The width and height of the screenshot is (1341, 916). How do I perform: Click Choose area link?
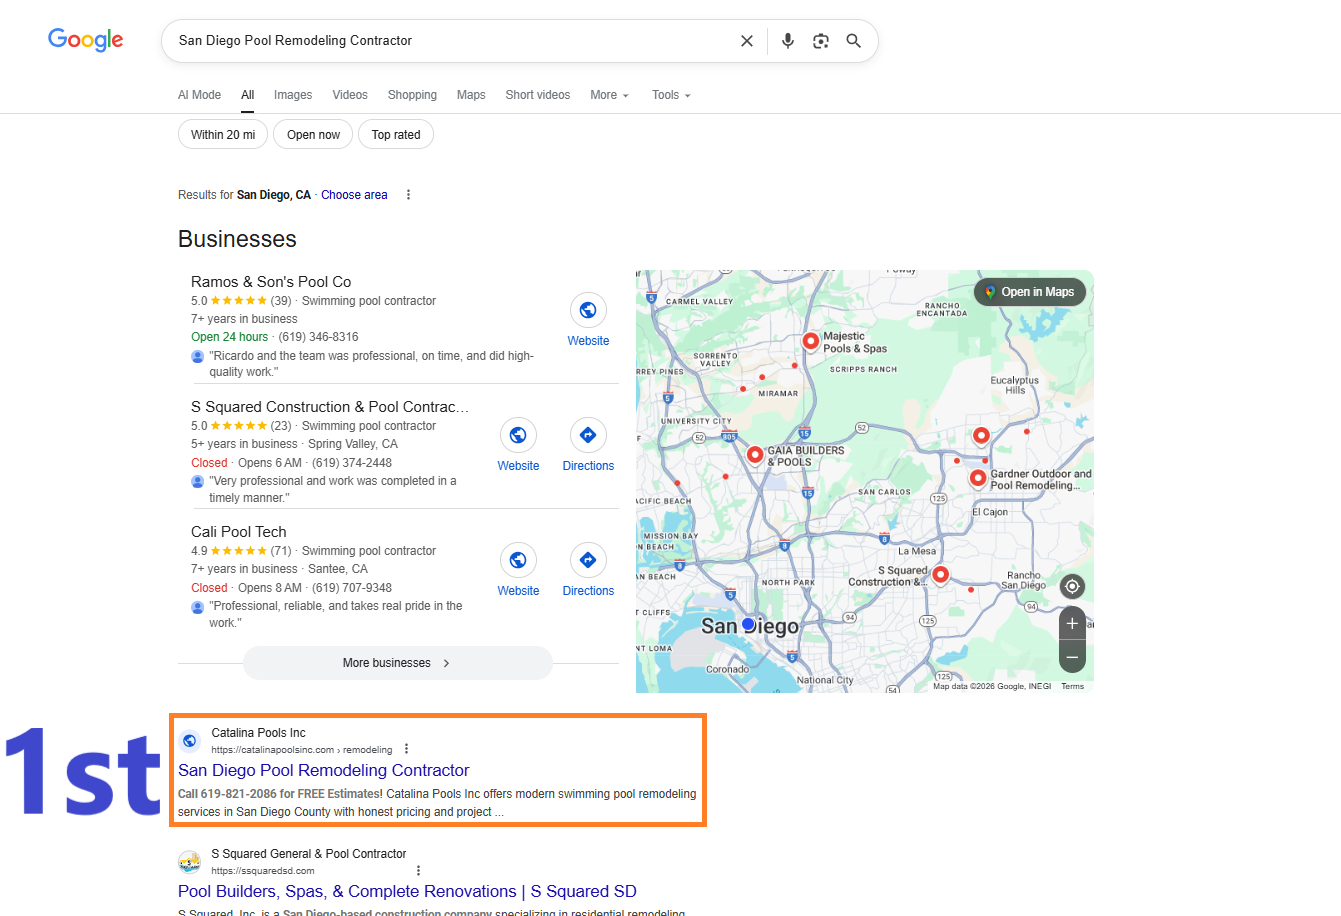[354, 195]
